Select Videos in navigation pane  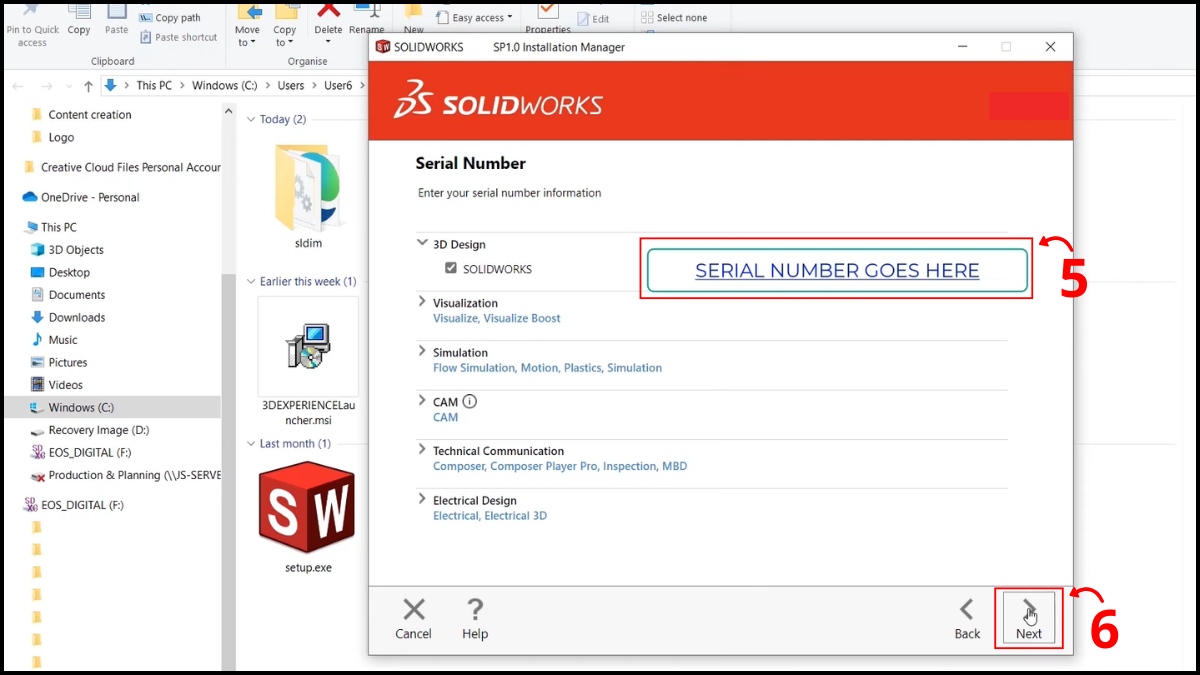[x=56, y=385]
